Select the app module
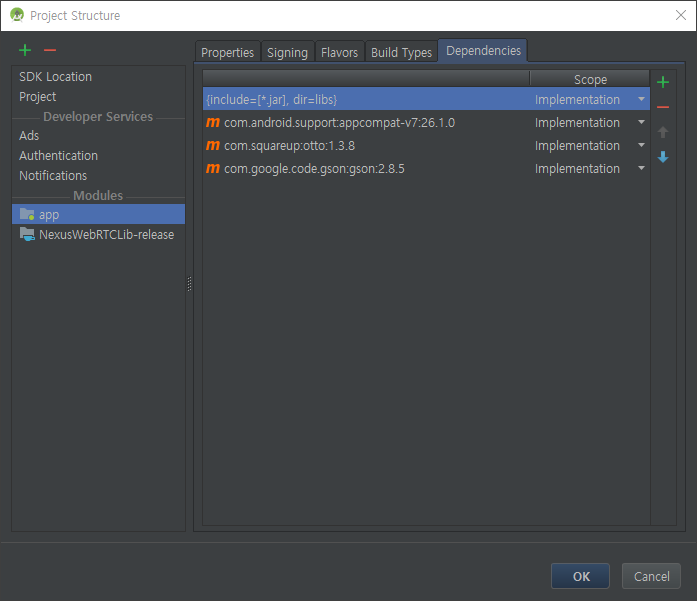The height and width of the screenshot is (601, 697). pos(98,214)
